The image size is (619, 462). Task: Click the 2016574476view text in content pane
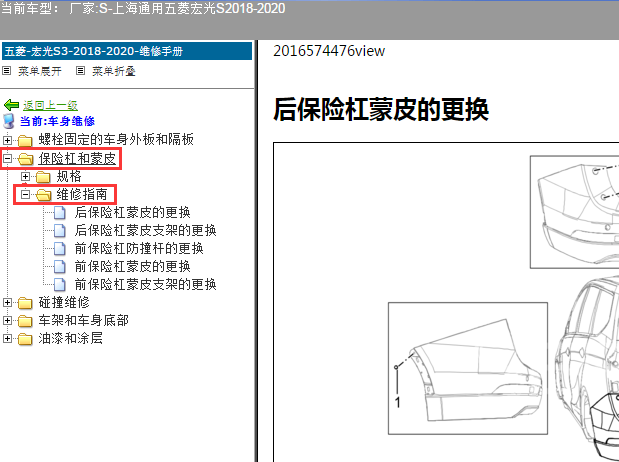pyautogui.click(x=329, y=51)
